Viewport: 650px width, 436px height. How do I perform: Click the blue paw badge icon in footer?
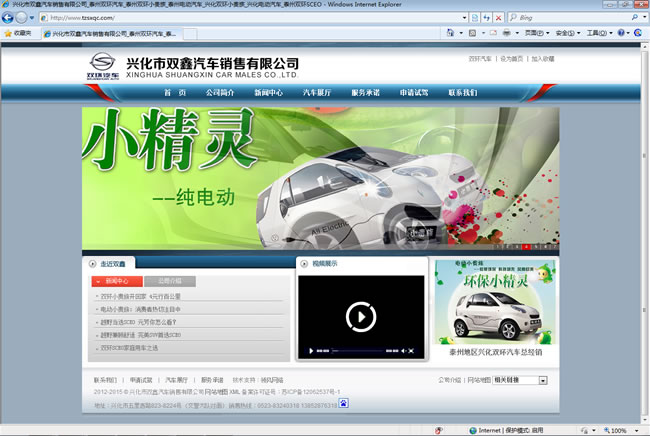tap(344, 403)
